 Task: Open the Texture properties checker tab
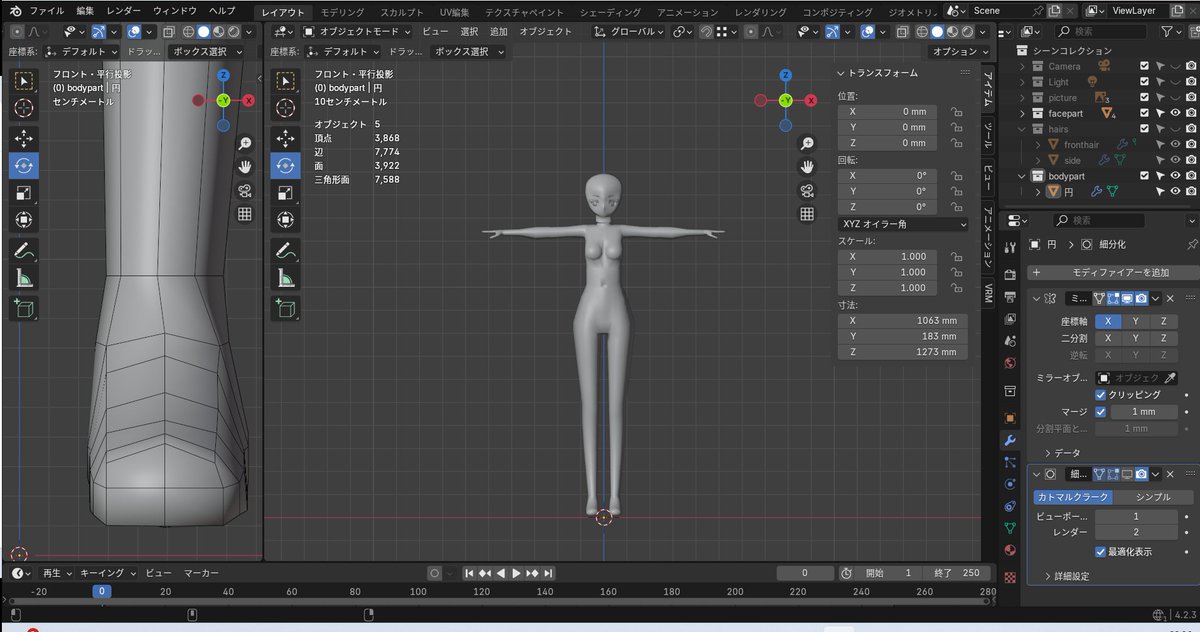point(1010,577)
